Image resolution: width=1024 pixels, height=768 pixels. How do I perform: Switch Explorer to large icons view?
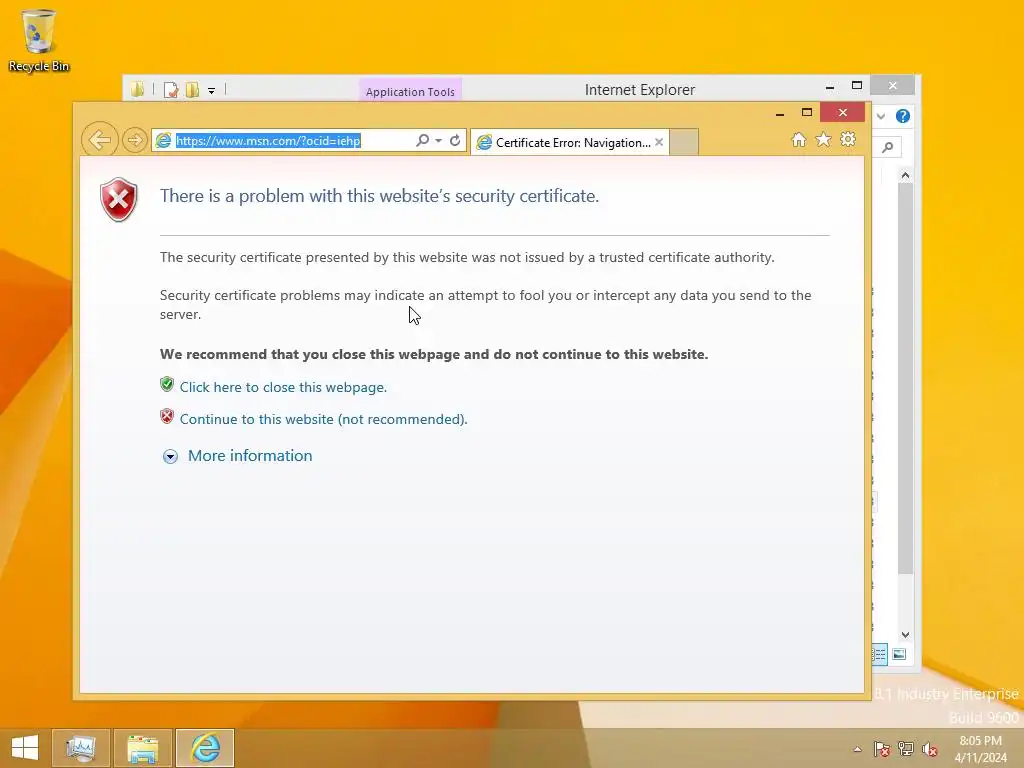[x=899, y=654]
